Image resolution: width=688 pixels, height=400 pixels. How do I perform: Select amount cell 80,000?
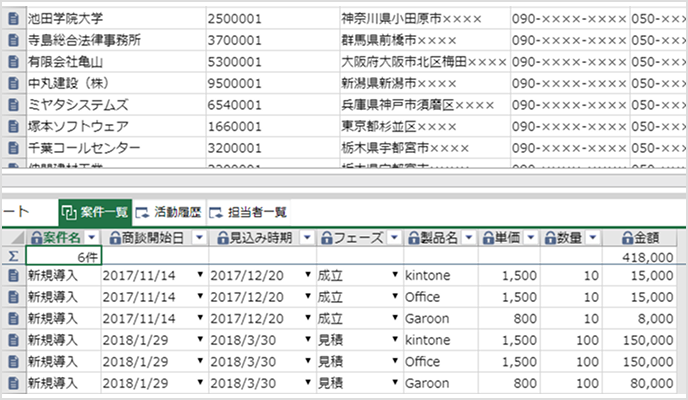(x=639, y=383)
